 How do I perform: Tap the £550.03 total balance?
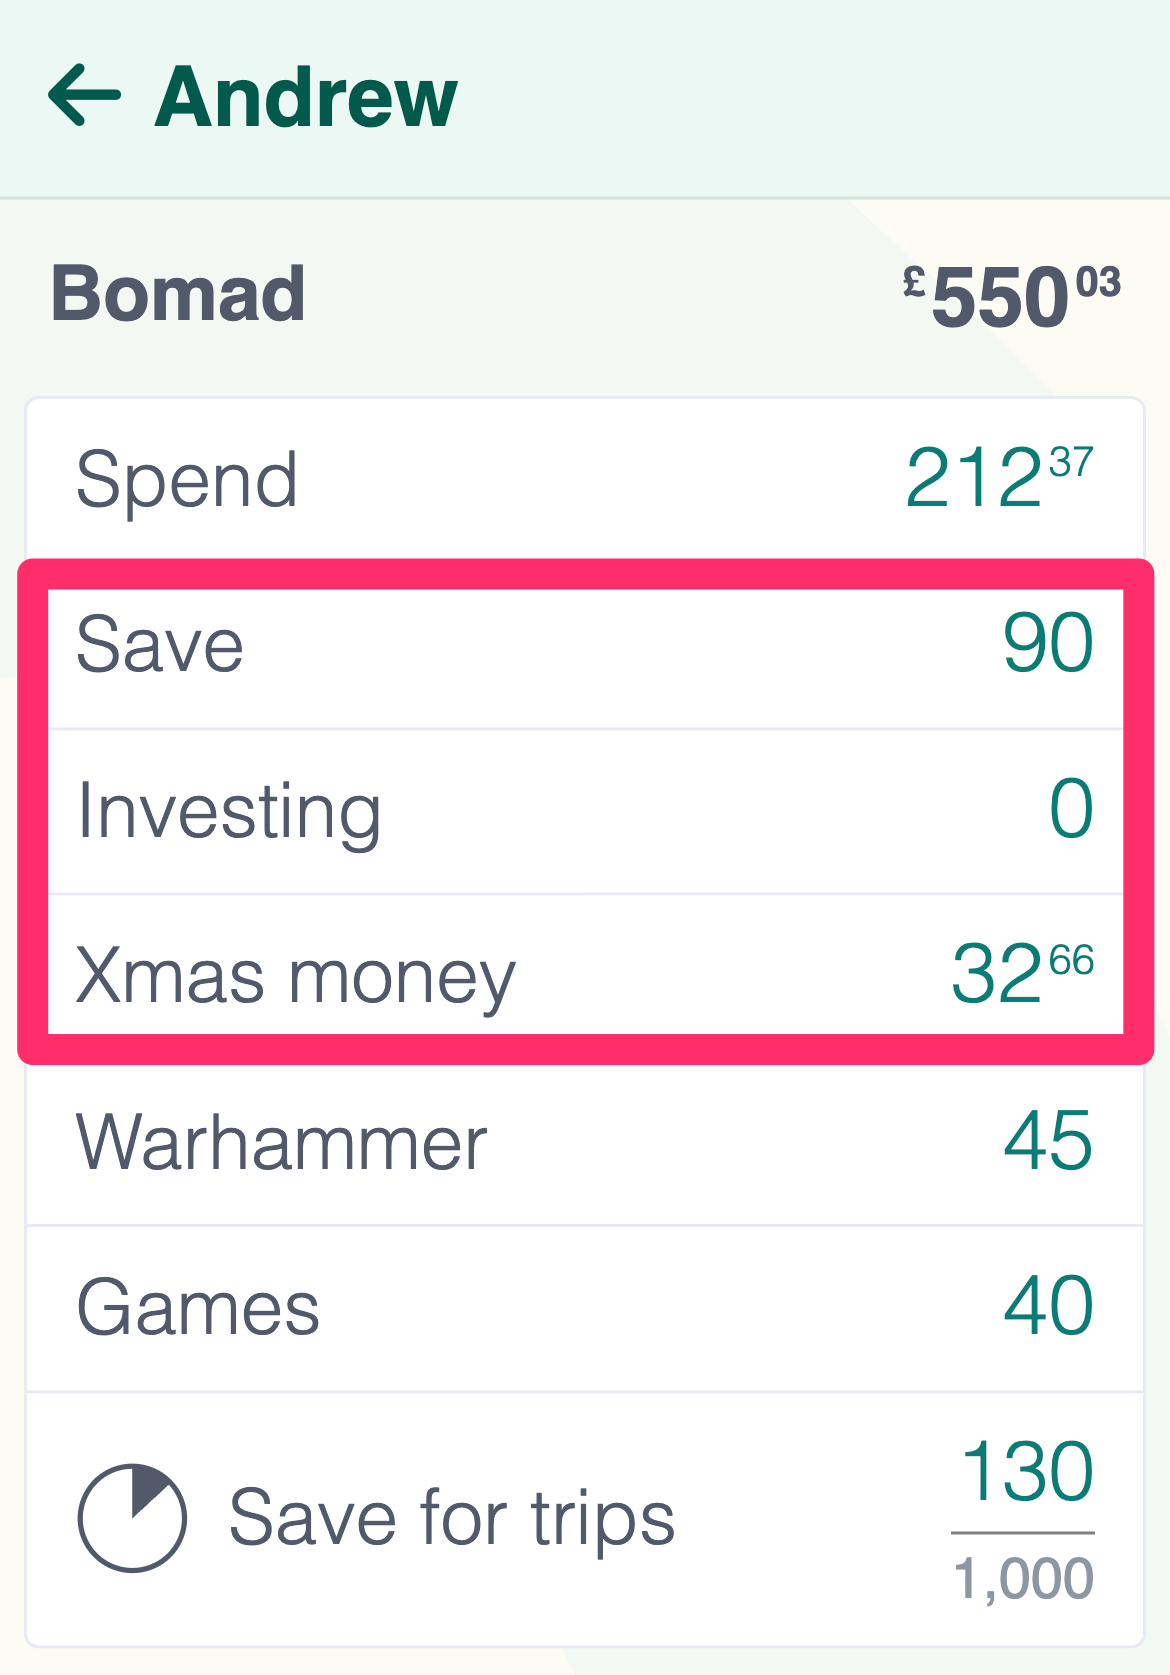point(1011,297)
